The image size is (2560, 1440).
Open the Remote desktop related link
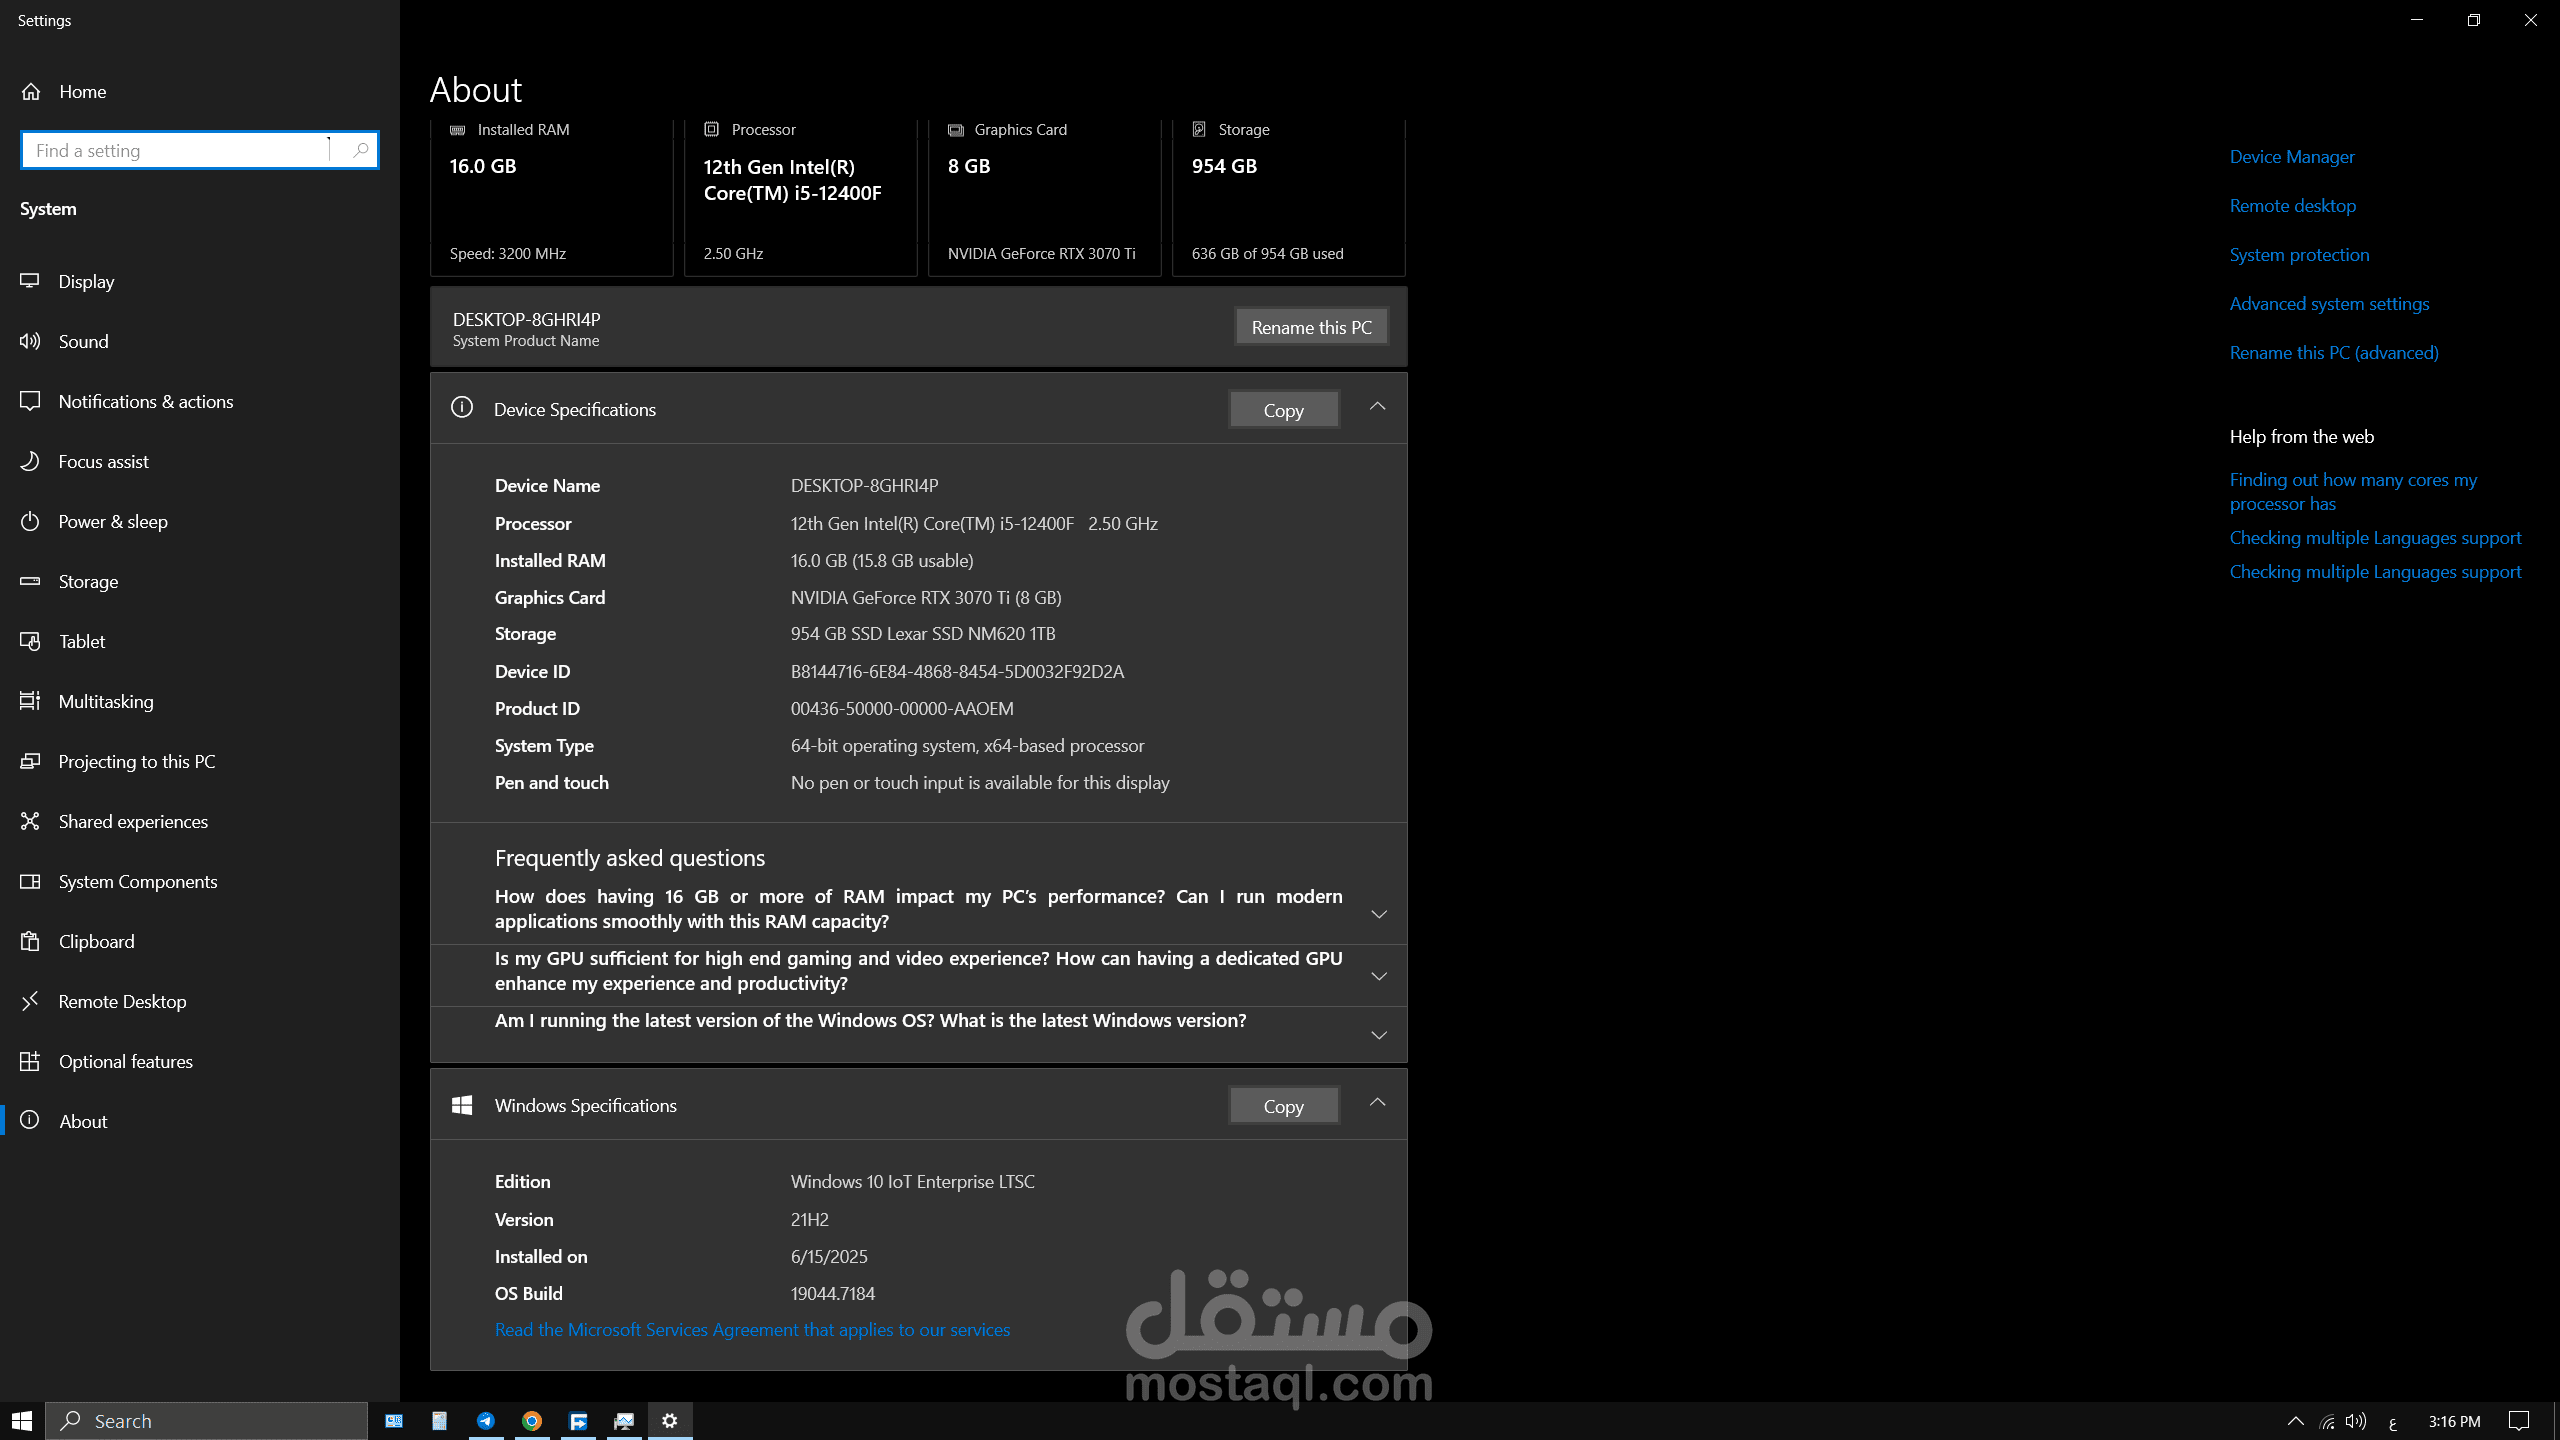pyautogui.click(x=2293, y=206)
